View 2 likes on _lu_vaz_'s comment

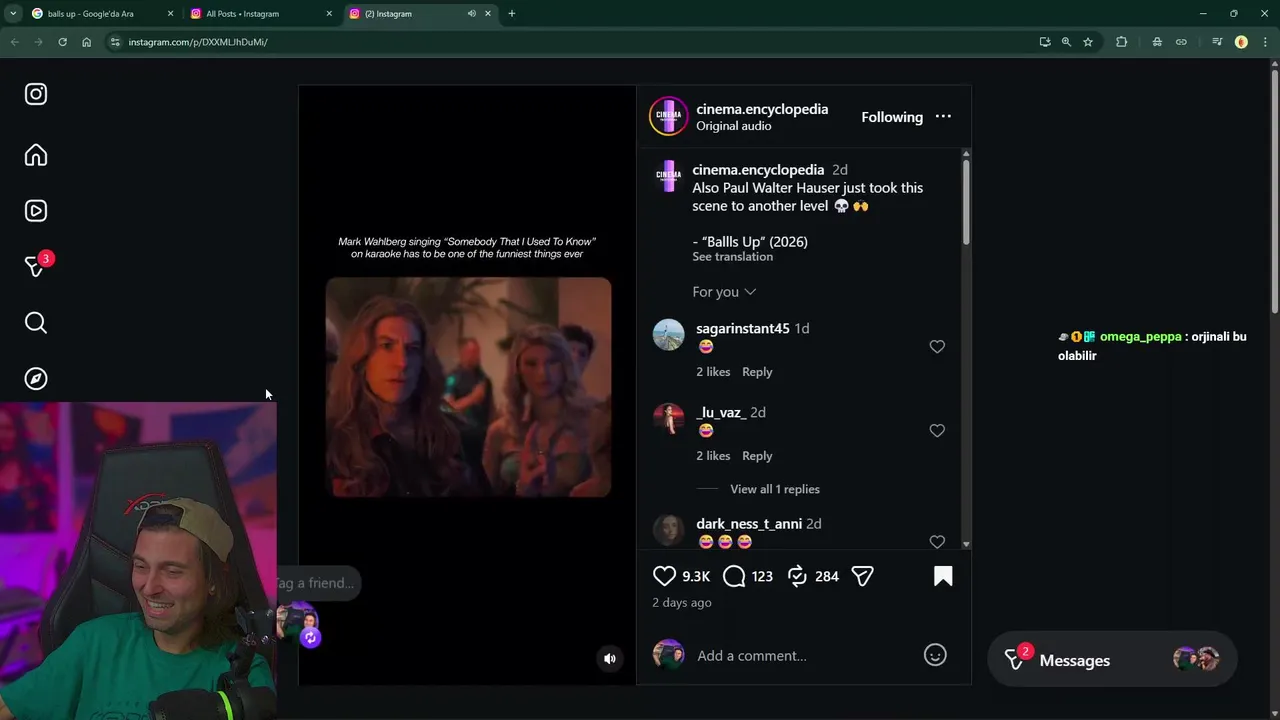713,456
